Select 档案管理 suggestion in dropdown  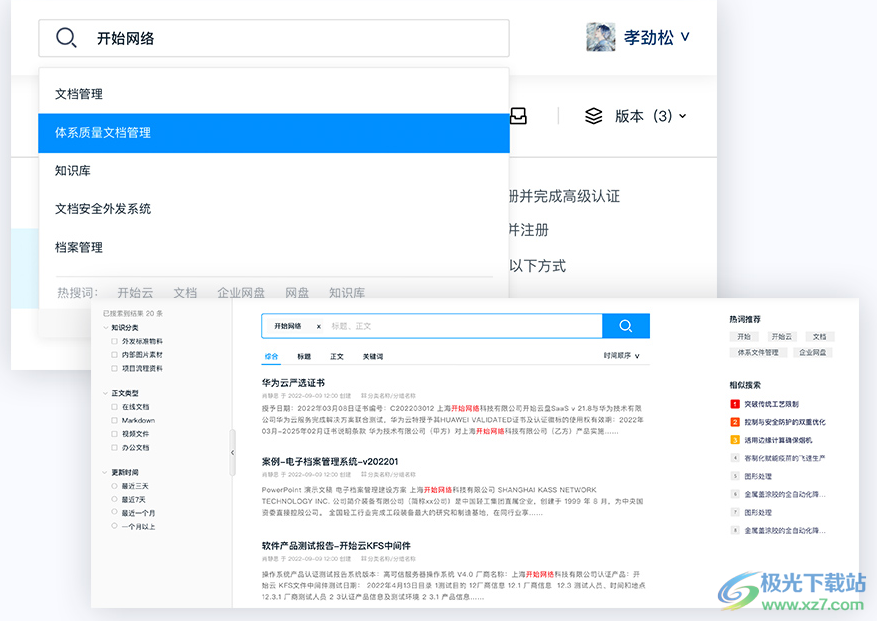[x=274, y=247]
